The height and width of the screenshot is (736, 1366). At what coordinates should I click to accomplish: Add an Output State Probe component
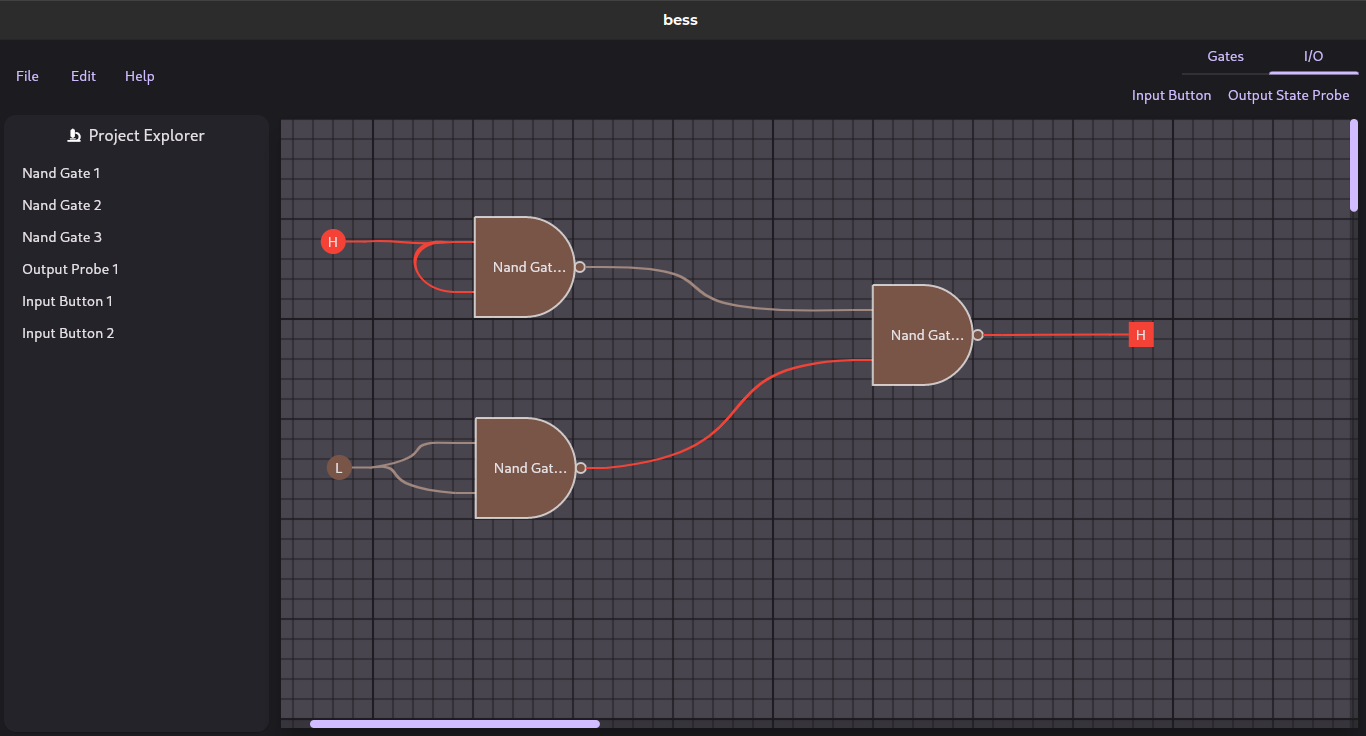point(1288,95)
